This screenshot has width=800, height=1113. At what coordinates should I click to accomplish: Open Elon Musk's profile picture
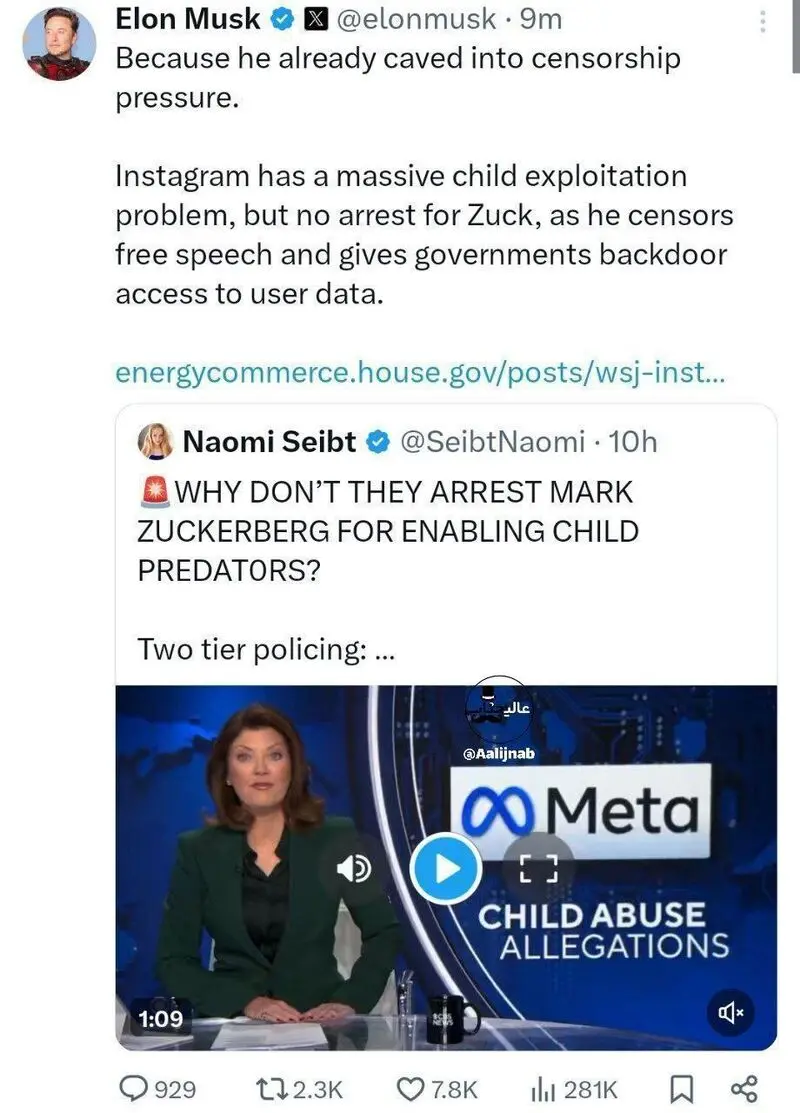pos(60,44)
